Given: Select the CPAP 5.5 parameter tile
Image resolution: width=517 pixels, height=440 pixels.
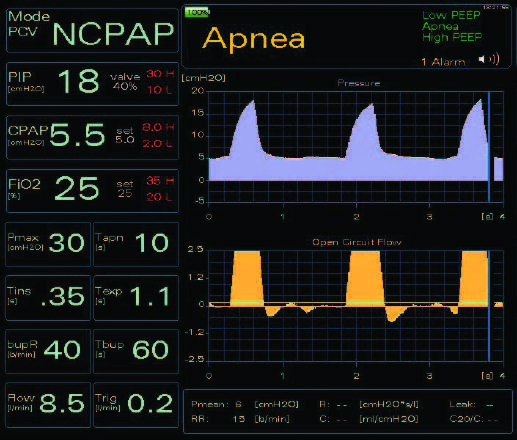Looking at the screenshot, I should 92,137.
